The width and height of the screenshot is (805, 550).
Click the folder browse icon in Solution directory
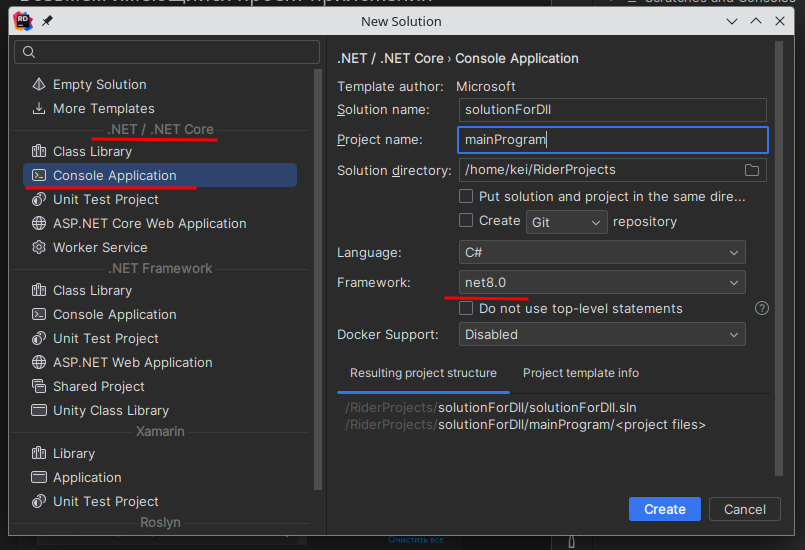[x=752, y=170]
